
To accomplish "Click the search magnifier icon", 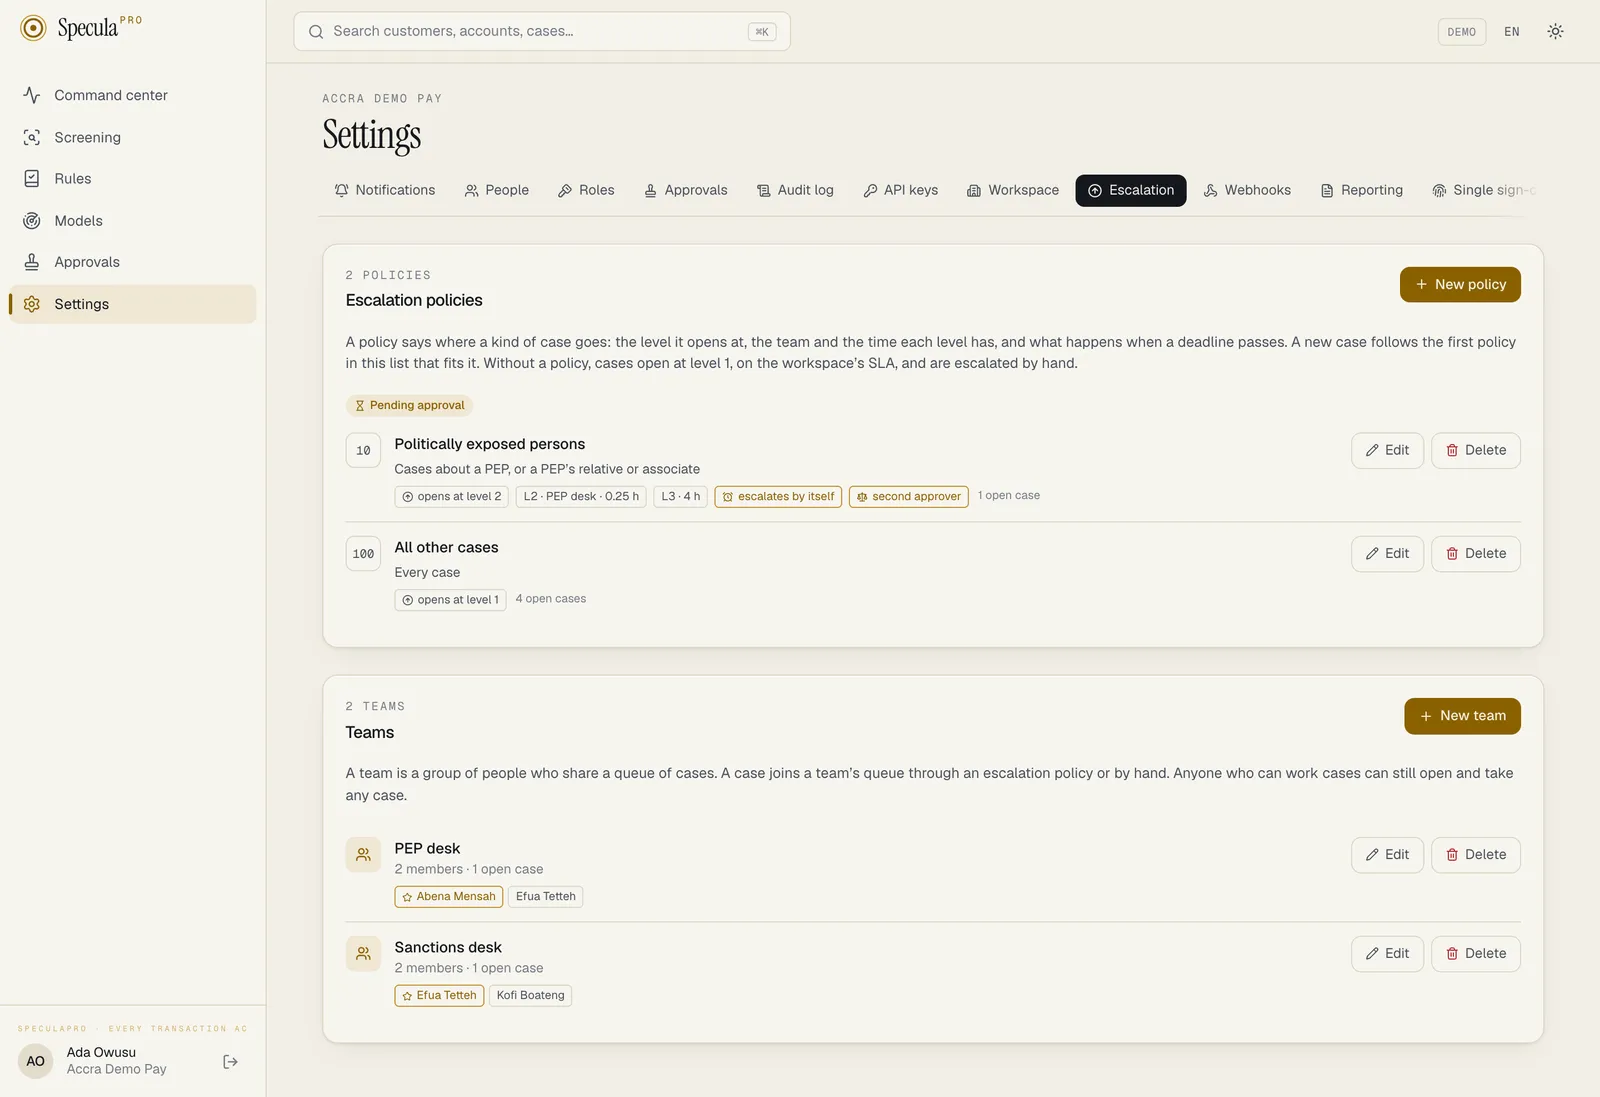I will pos(316,32).
